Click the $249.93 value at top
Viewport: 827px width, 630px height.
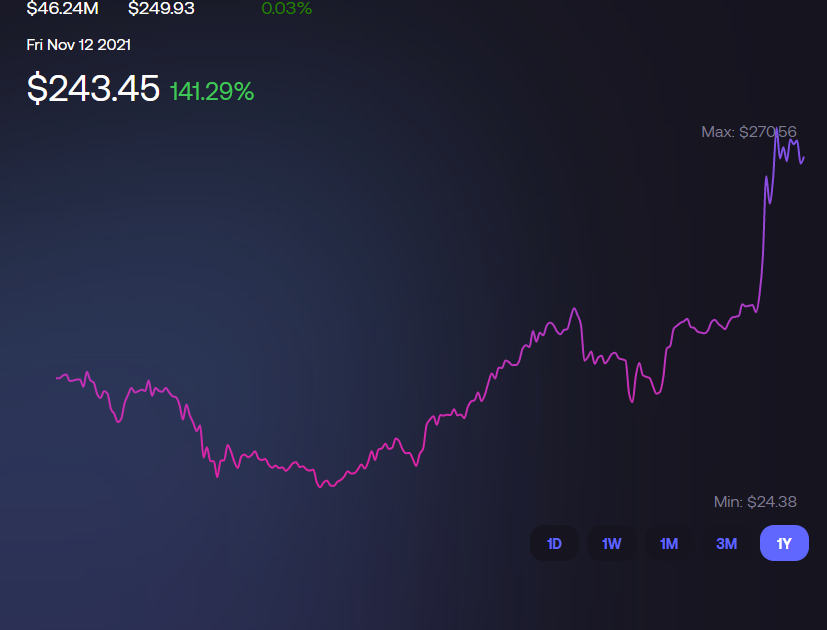point(162,8)
